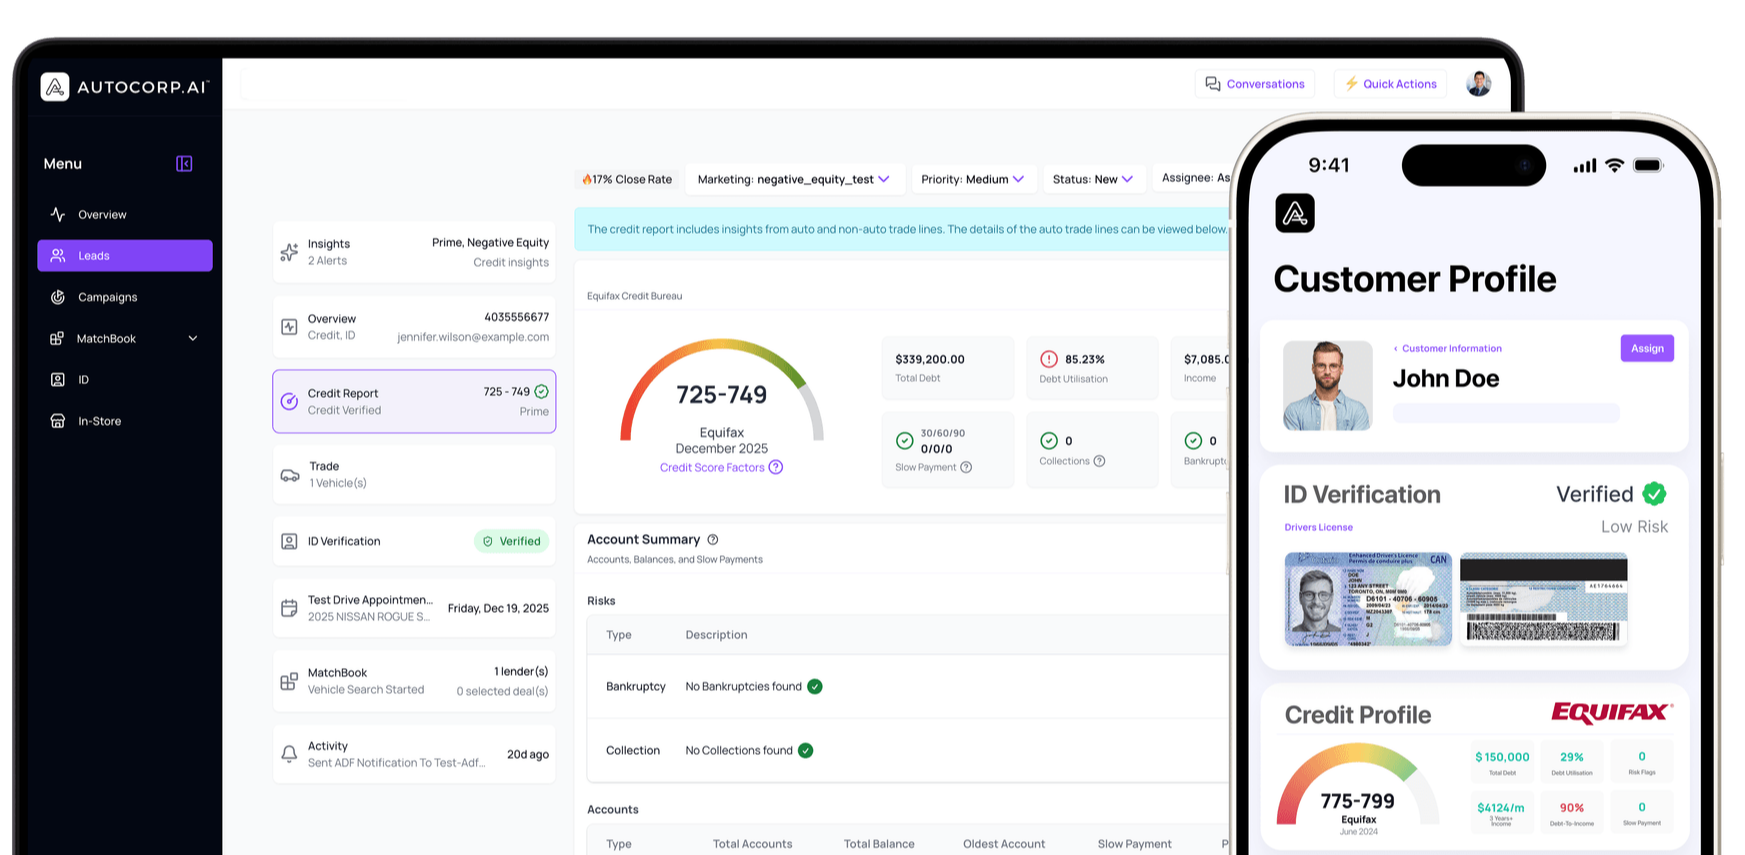This screenshot has width=1745, height=855.
Task: Click the driver's license front thumbnail
Action: point(1367,599)
